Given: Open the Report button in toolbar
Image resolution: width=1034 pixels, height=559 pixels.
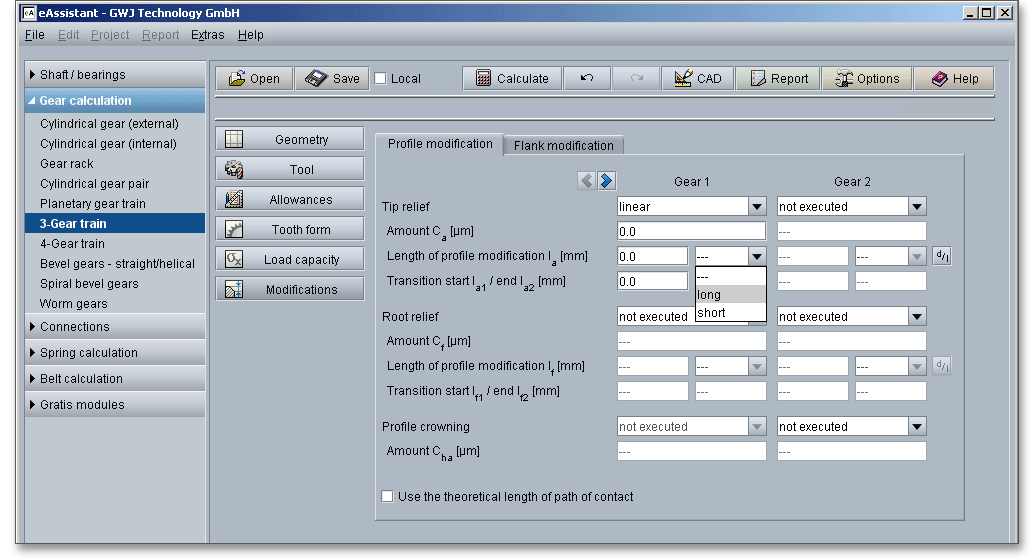Looking at the screenshot, I should coord(779,79).
